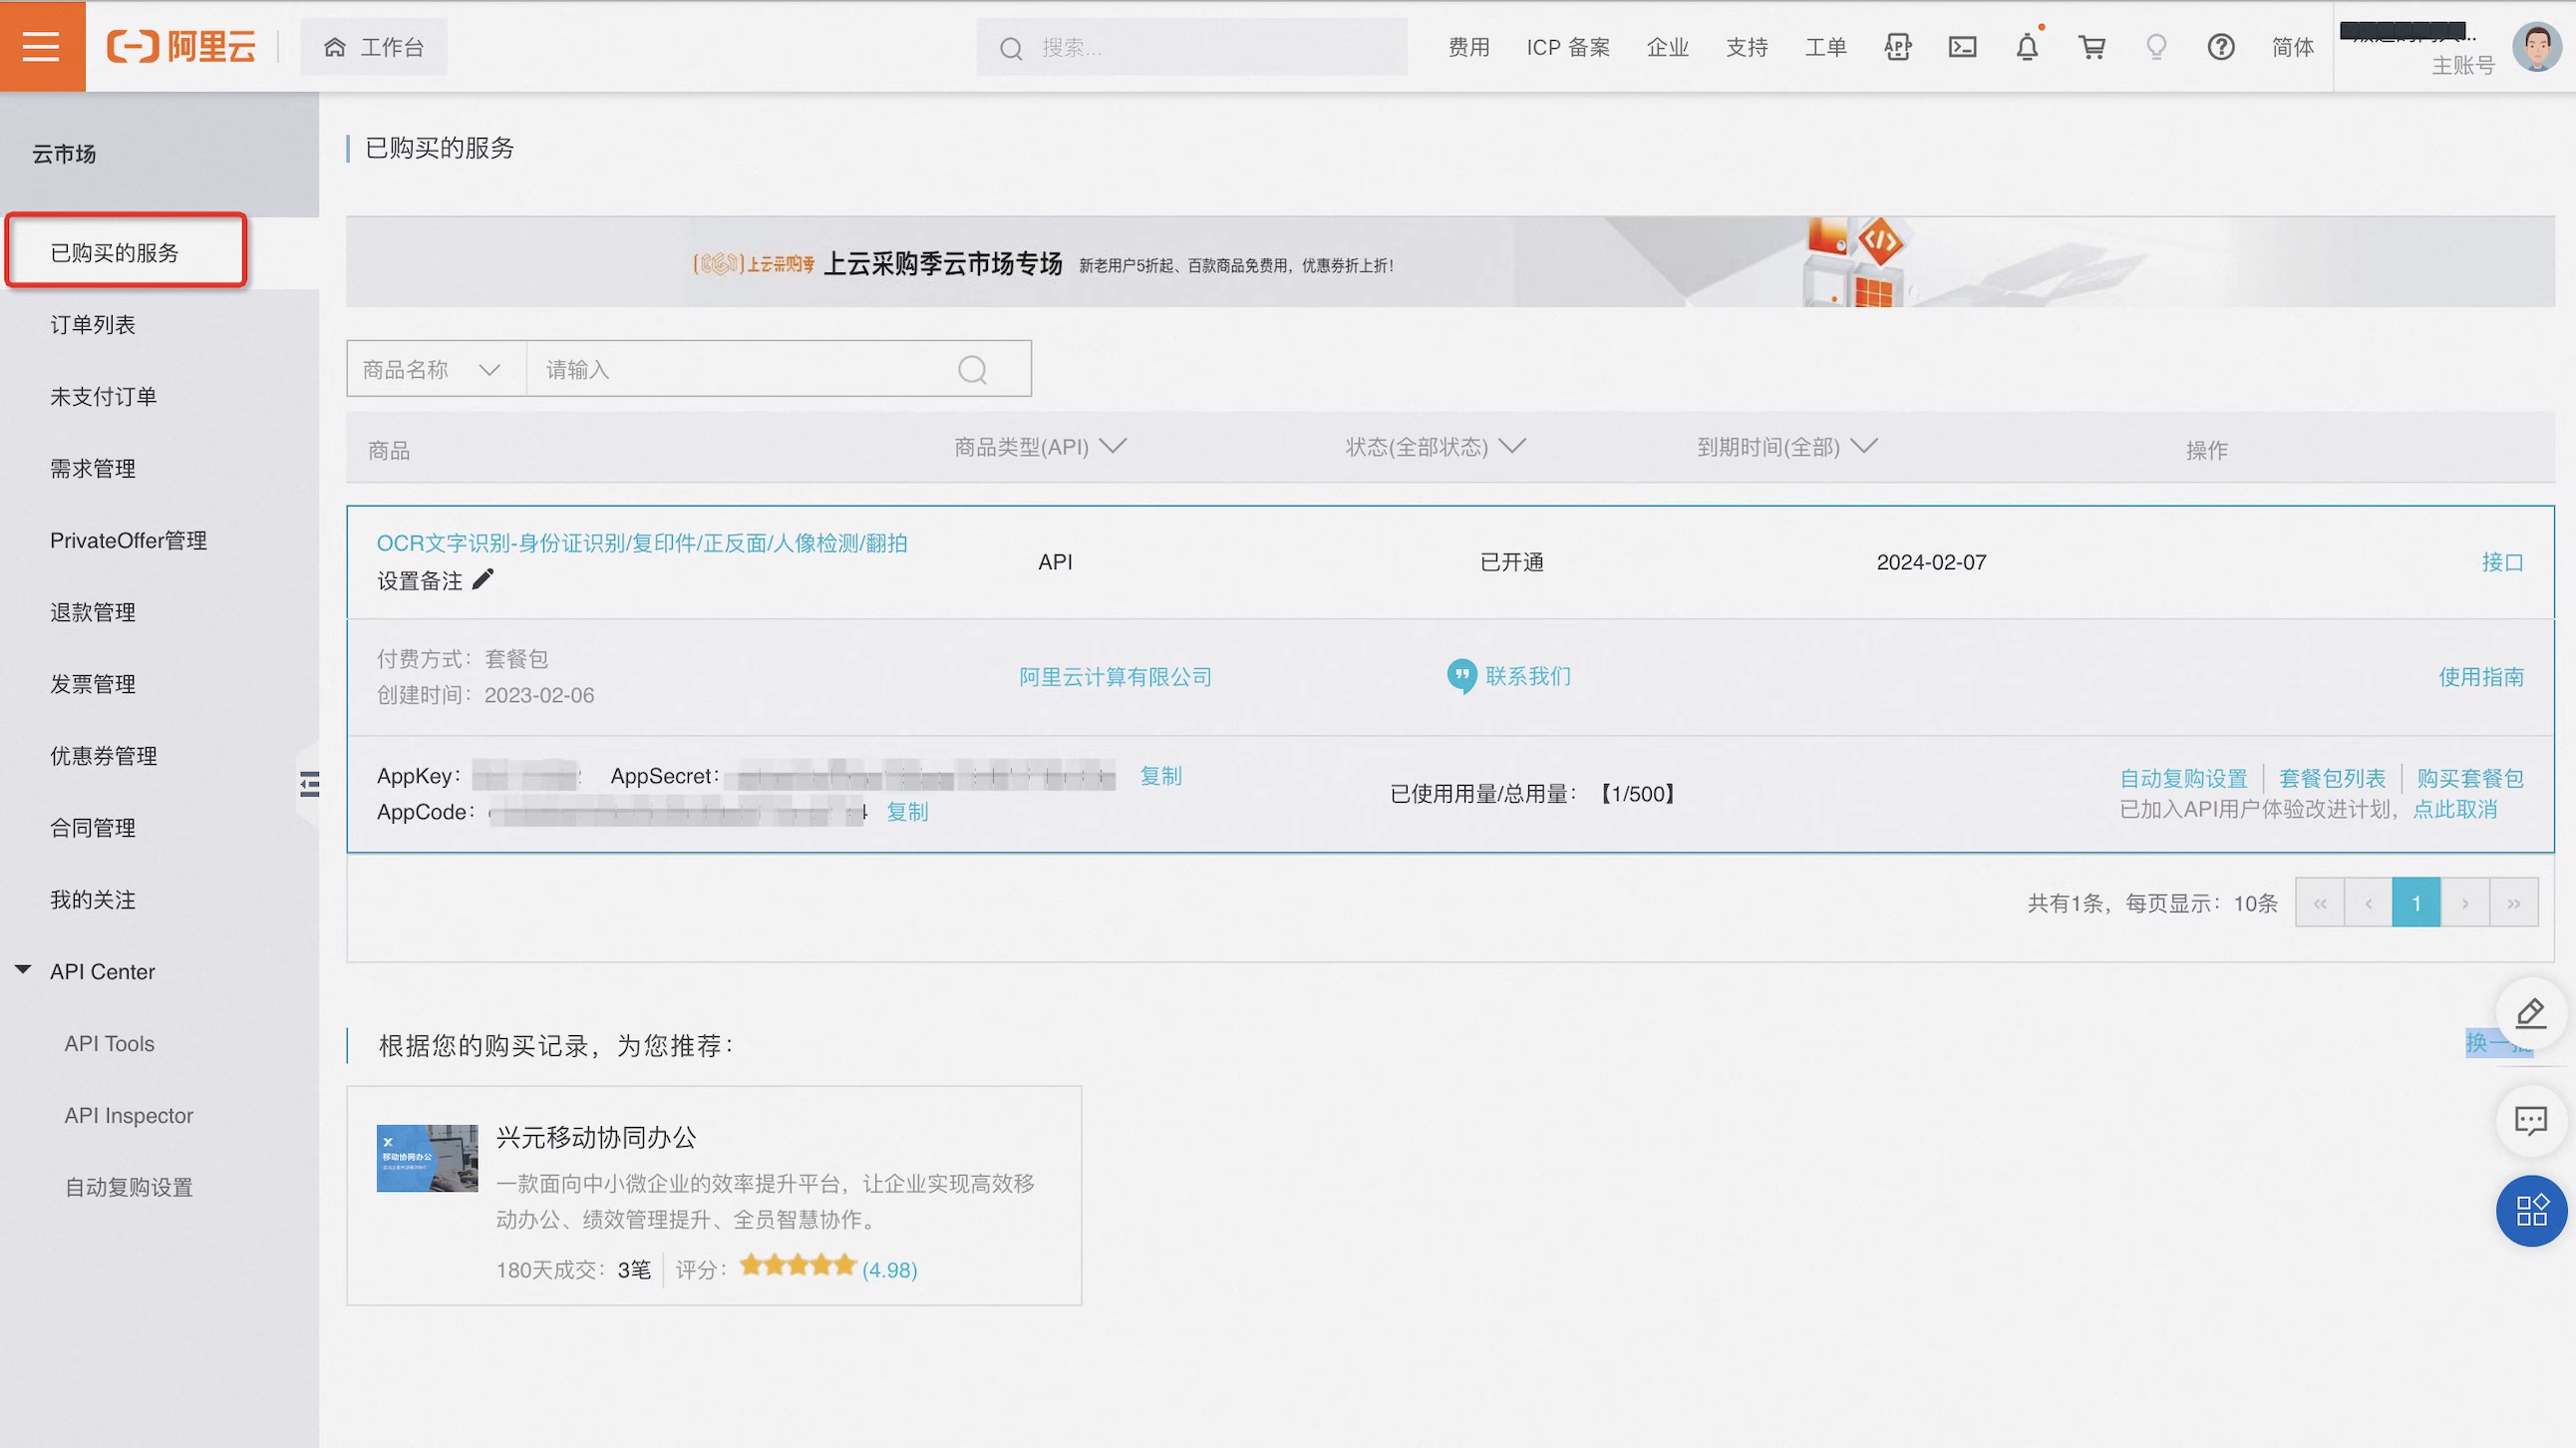The width and height of the screenshot is (2576, 1448).
Task: Open 自动复购设置 link in the product row
Action: 2183,778
